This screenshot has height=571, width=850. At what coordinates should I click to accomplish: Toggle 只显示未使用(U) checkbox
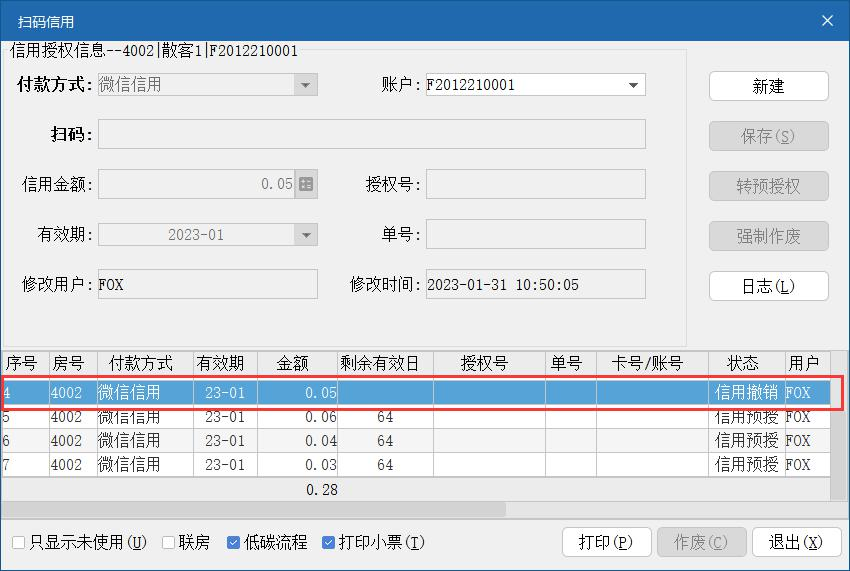click(x=18, y=542)
